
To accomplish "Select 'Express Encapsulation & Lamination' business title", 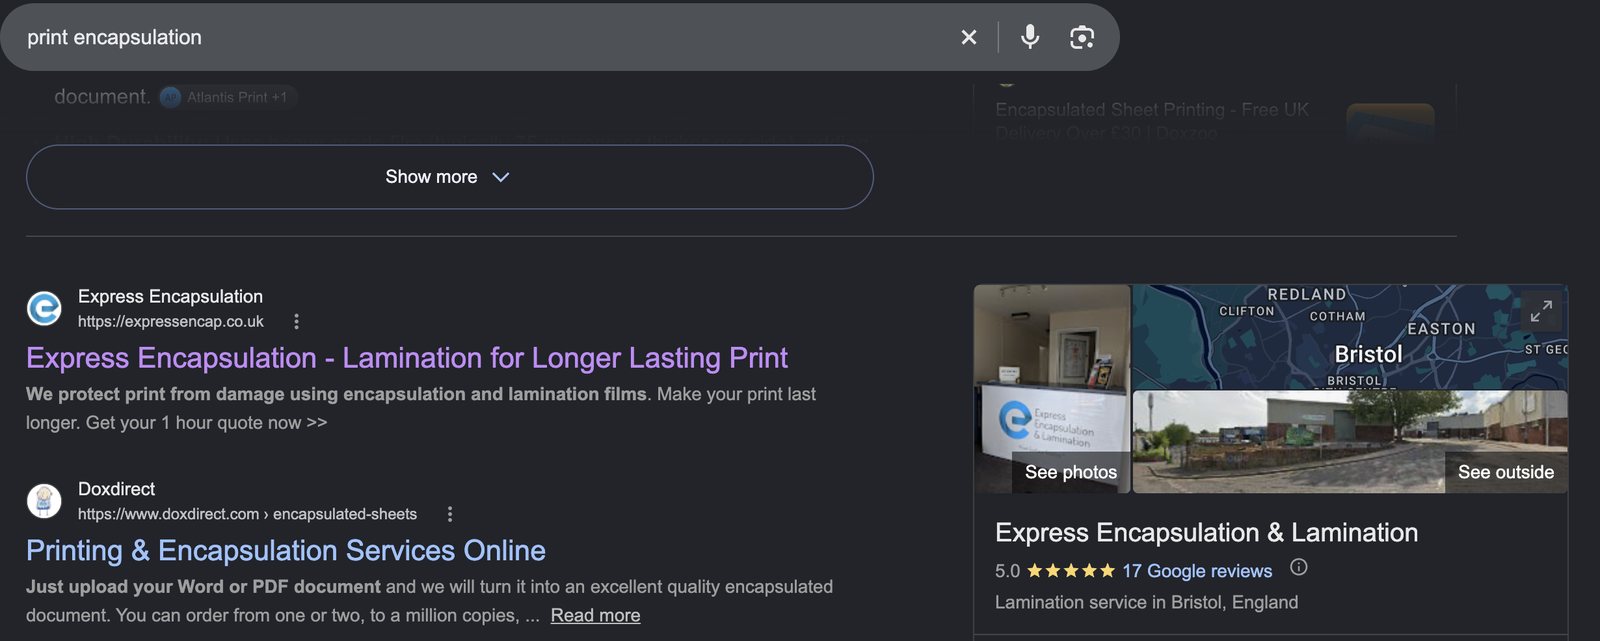I will pyautogui.click(x=1206, y=532).
